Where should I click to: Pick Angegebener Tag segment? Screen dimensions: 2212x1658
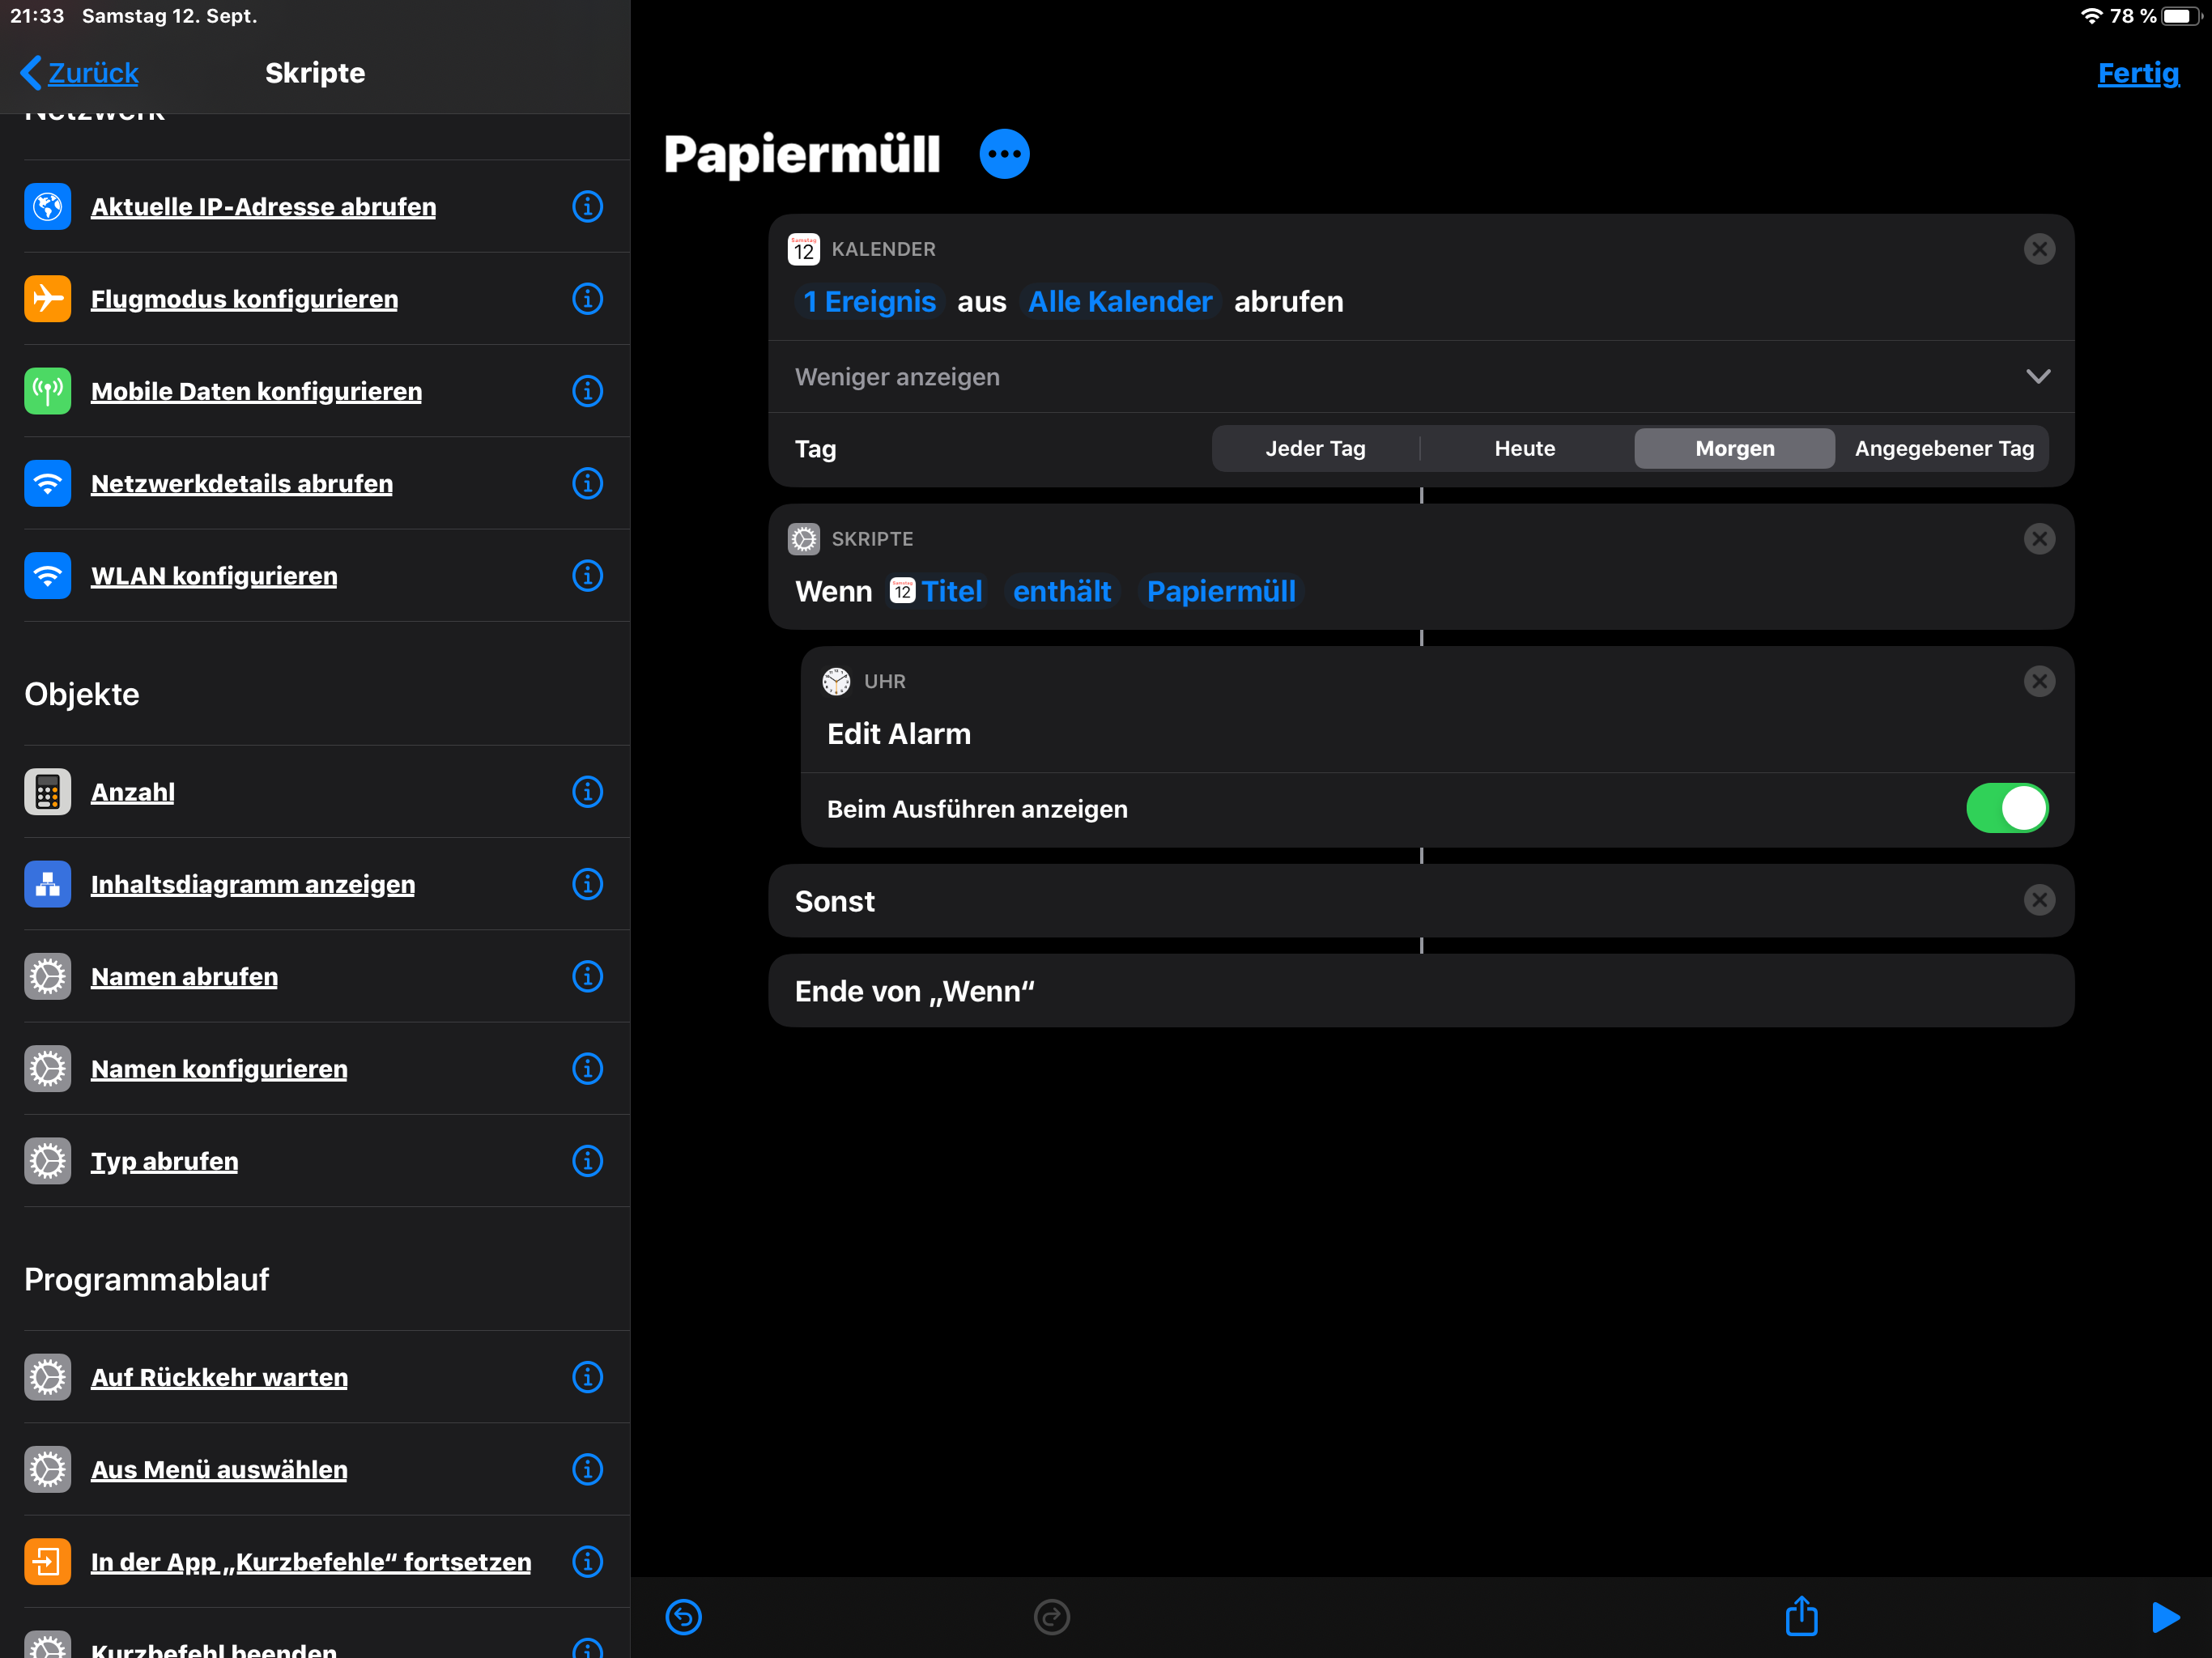(1943, 448)
